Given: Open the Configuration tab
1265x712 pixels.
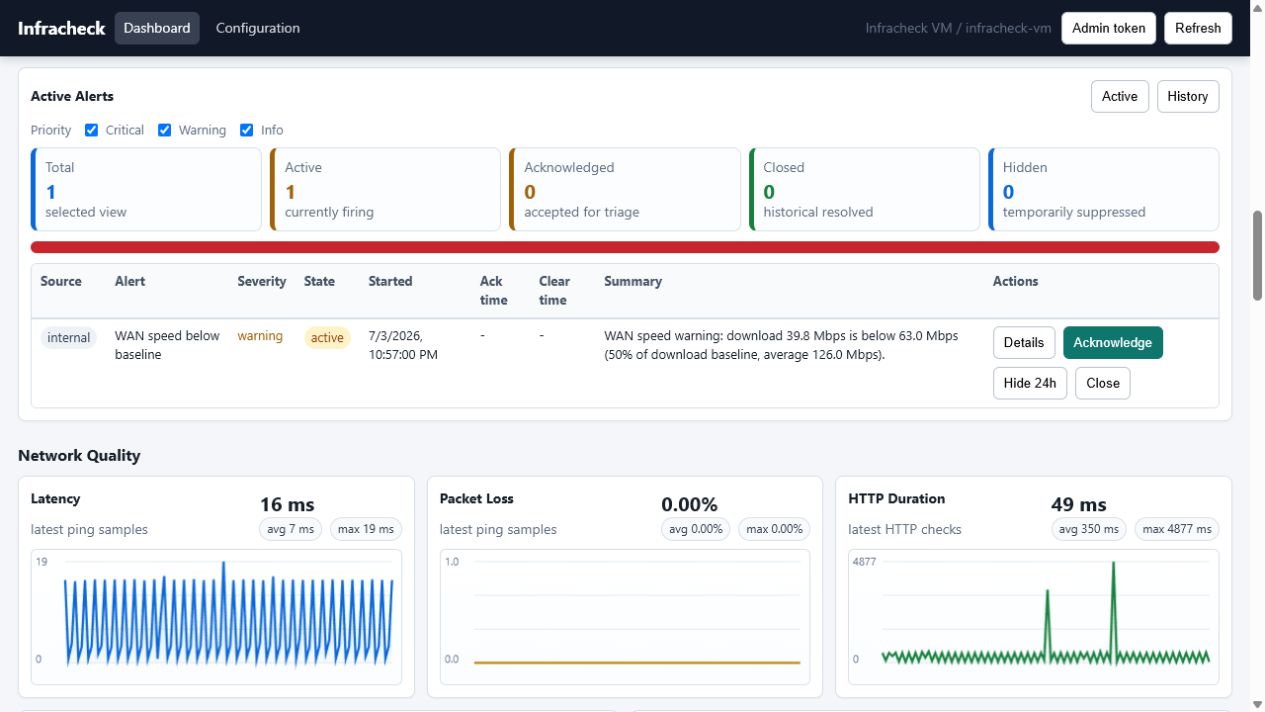Looking at the screenshot, I should tap(258, 28).
